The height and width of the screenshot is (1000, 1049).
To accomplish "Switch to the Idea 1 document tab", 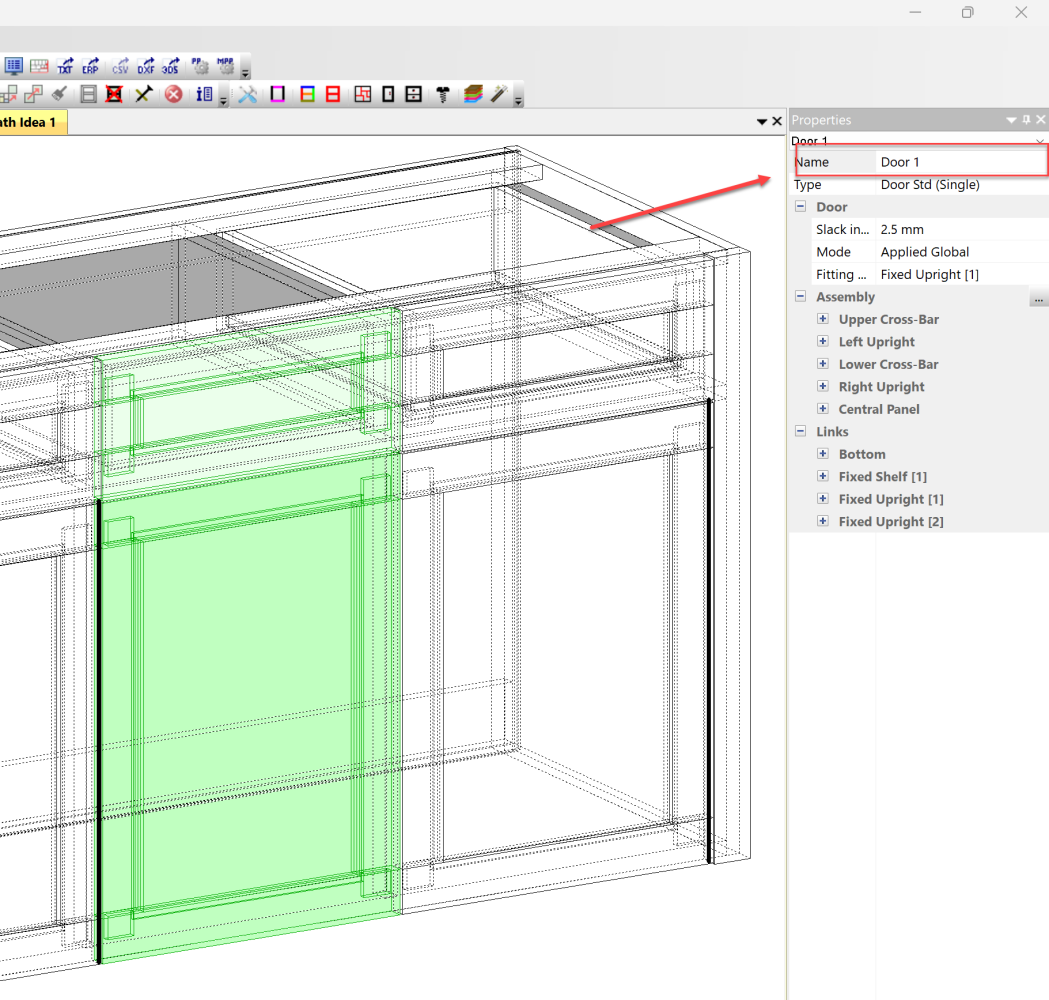I will pos(30,122).
